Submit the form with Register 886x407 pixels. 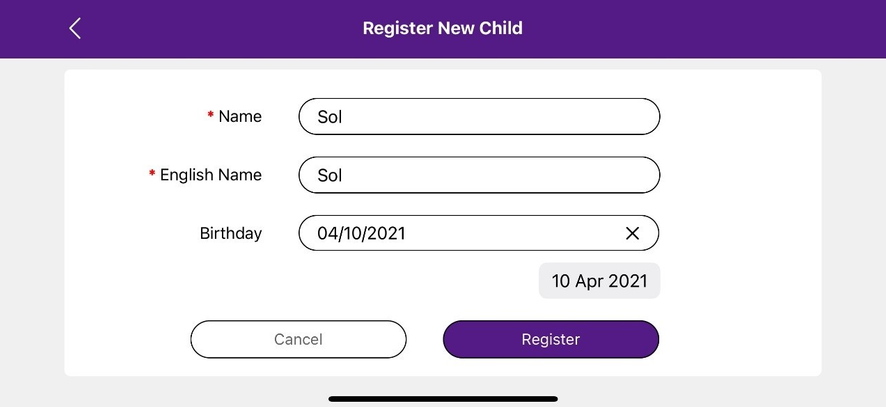(551, 339)
